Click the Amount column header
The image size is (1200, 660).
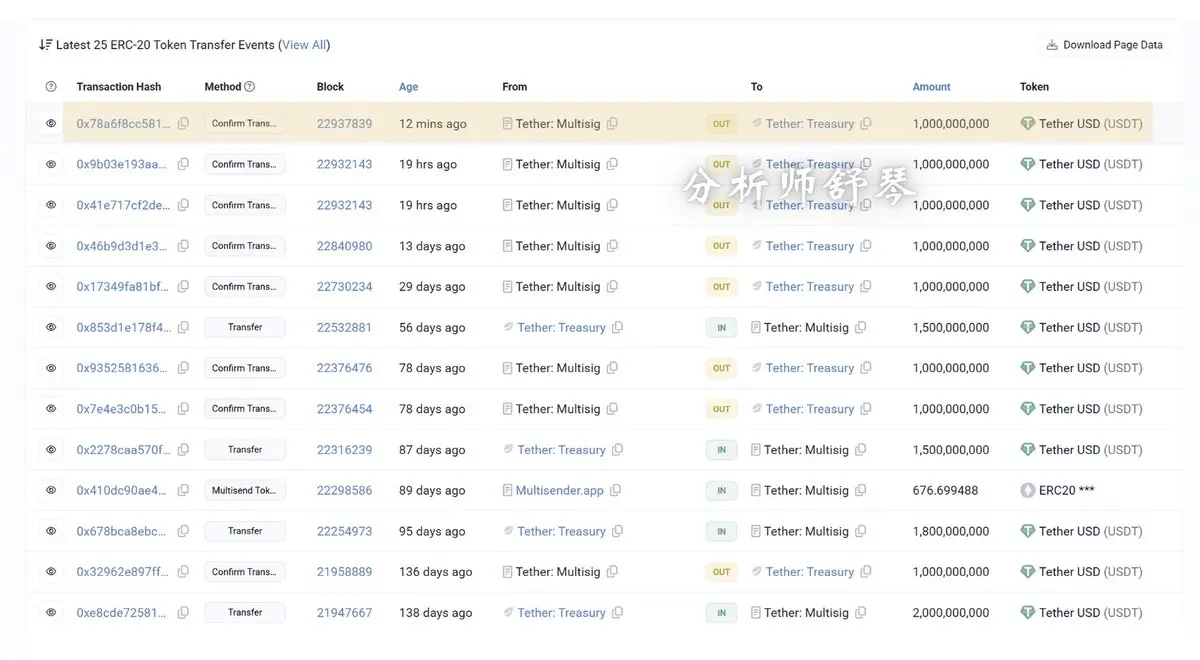[x=931, y=87]
